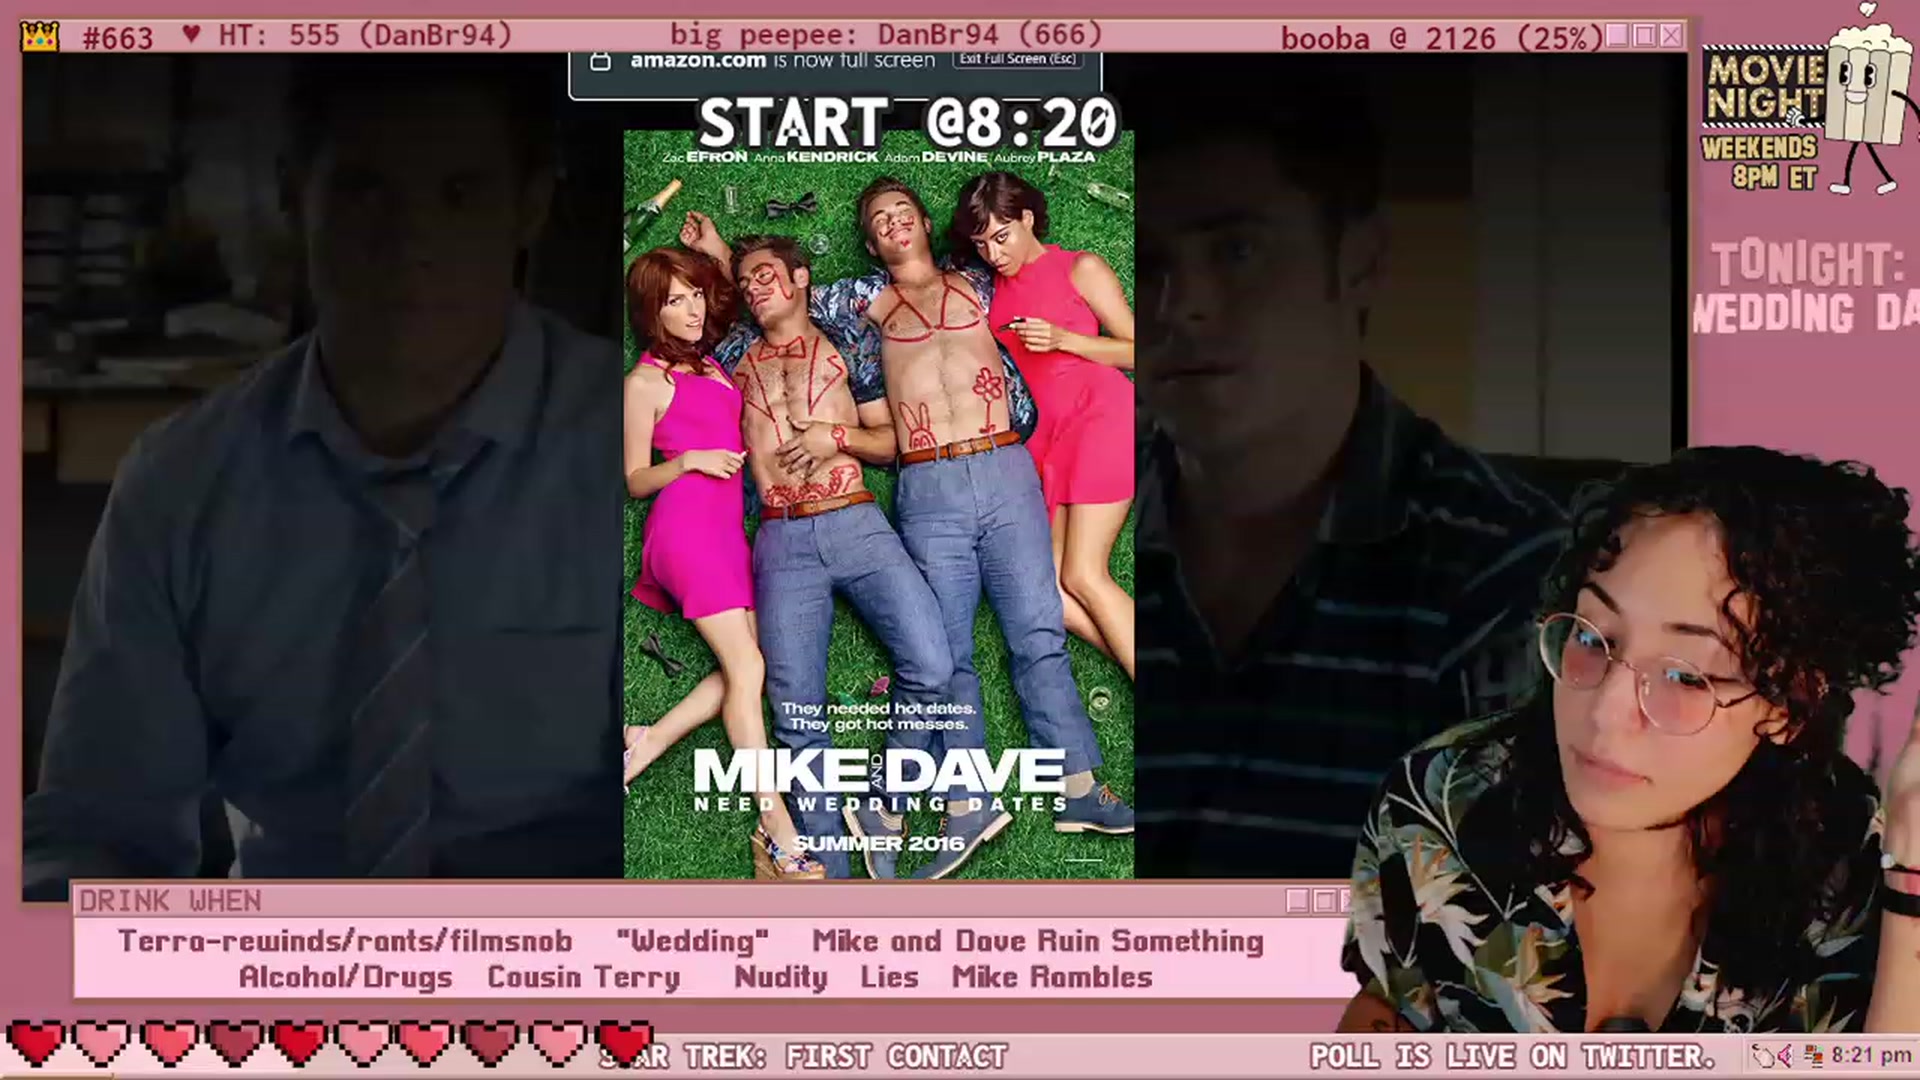Click the "Lies" drink rule
The image size is (1920, 1080).
point(889,977)
